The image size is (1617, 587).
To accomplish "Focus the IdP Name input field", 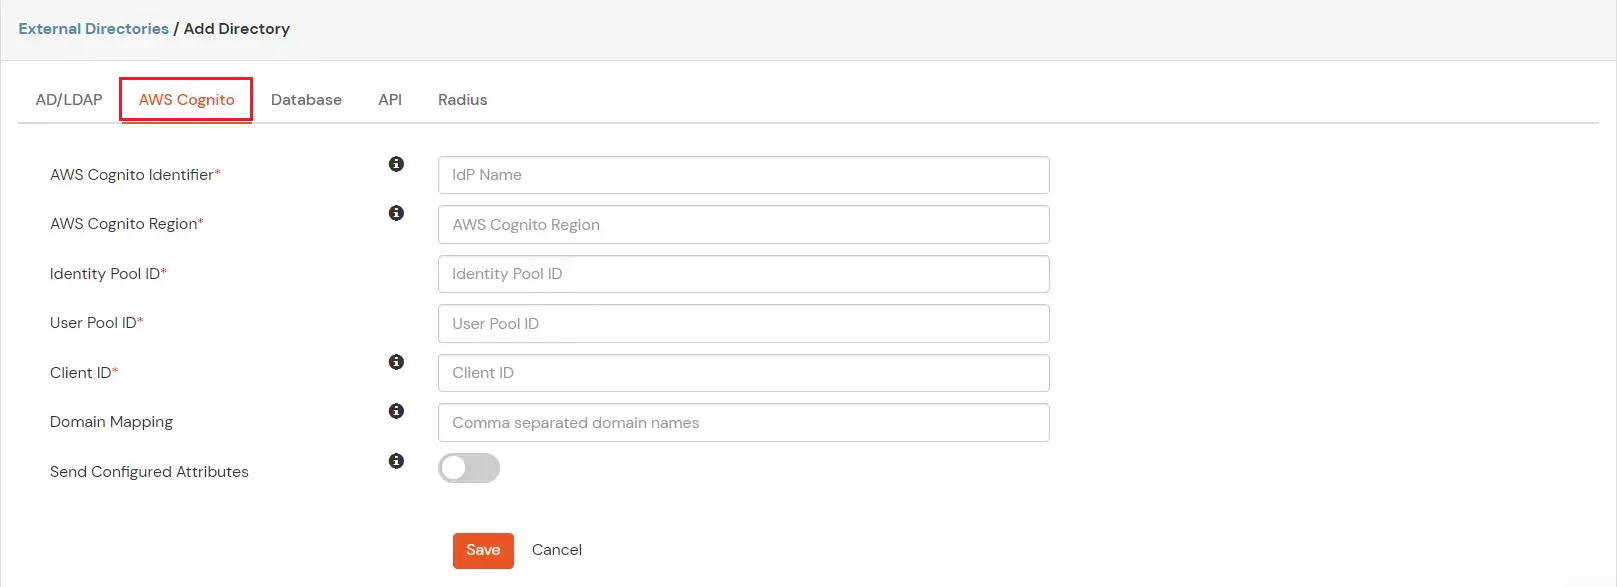I will (x=743, y=175).
